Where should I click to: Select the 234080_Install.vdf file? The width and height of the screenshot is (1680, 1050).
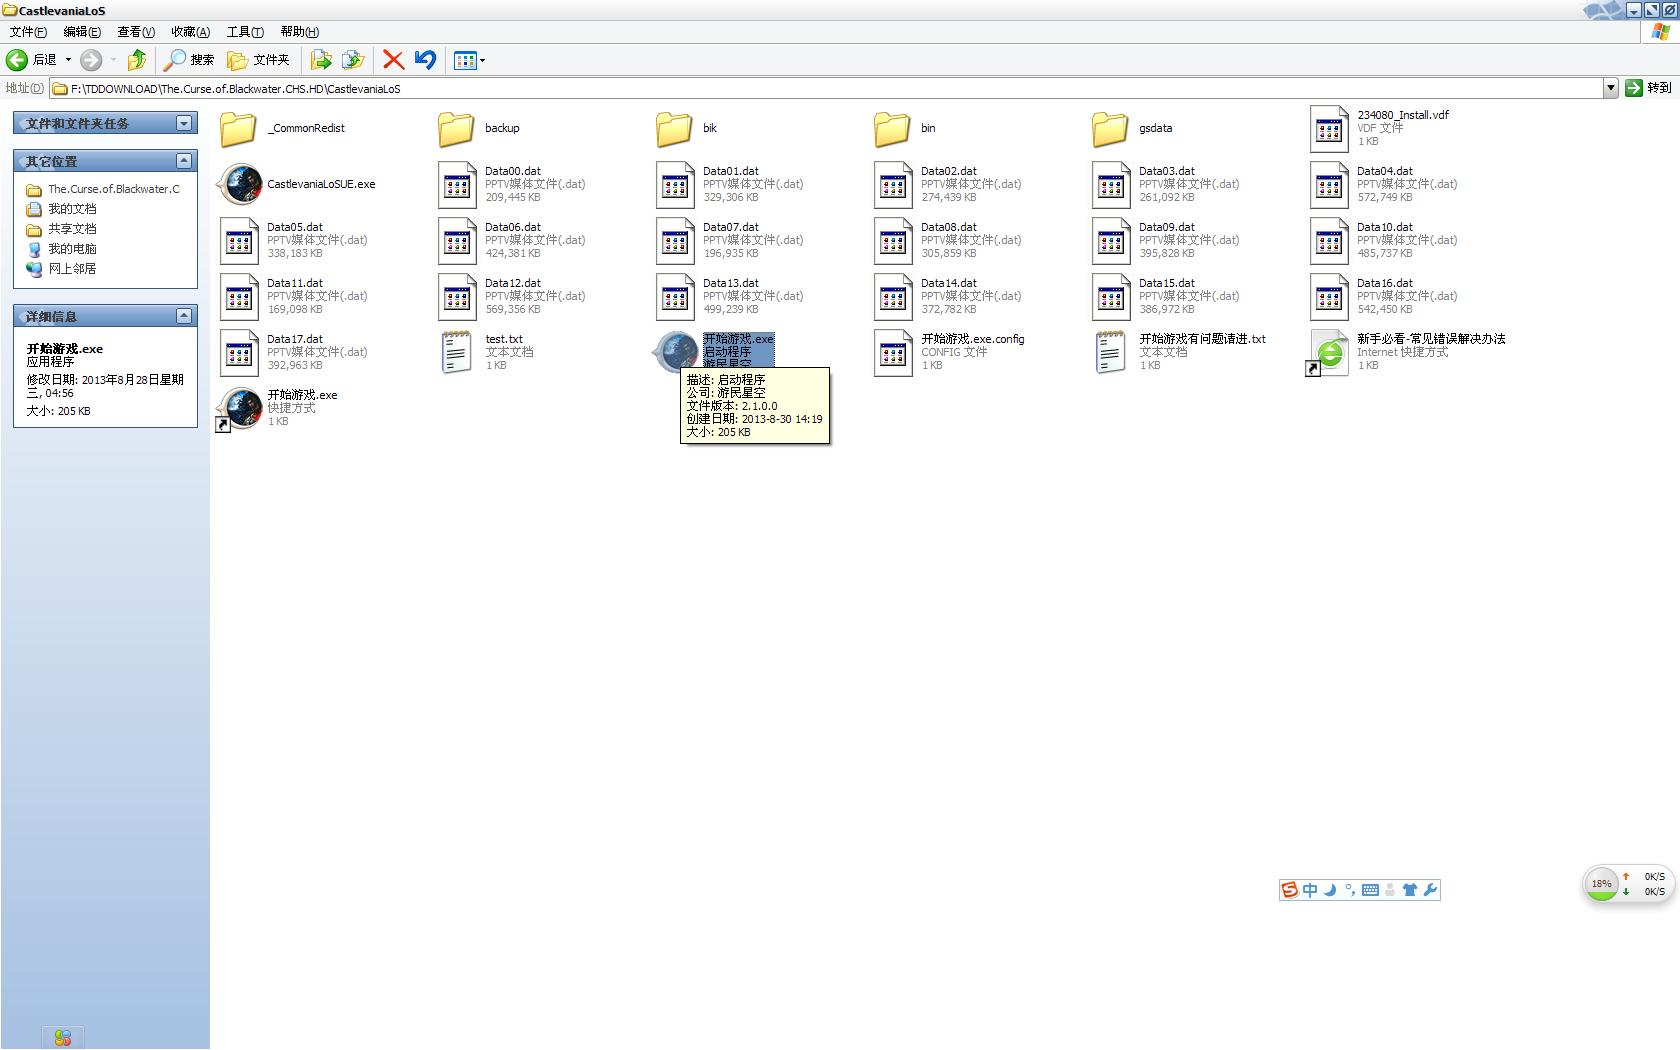point(1379,128)
